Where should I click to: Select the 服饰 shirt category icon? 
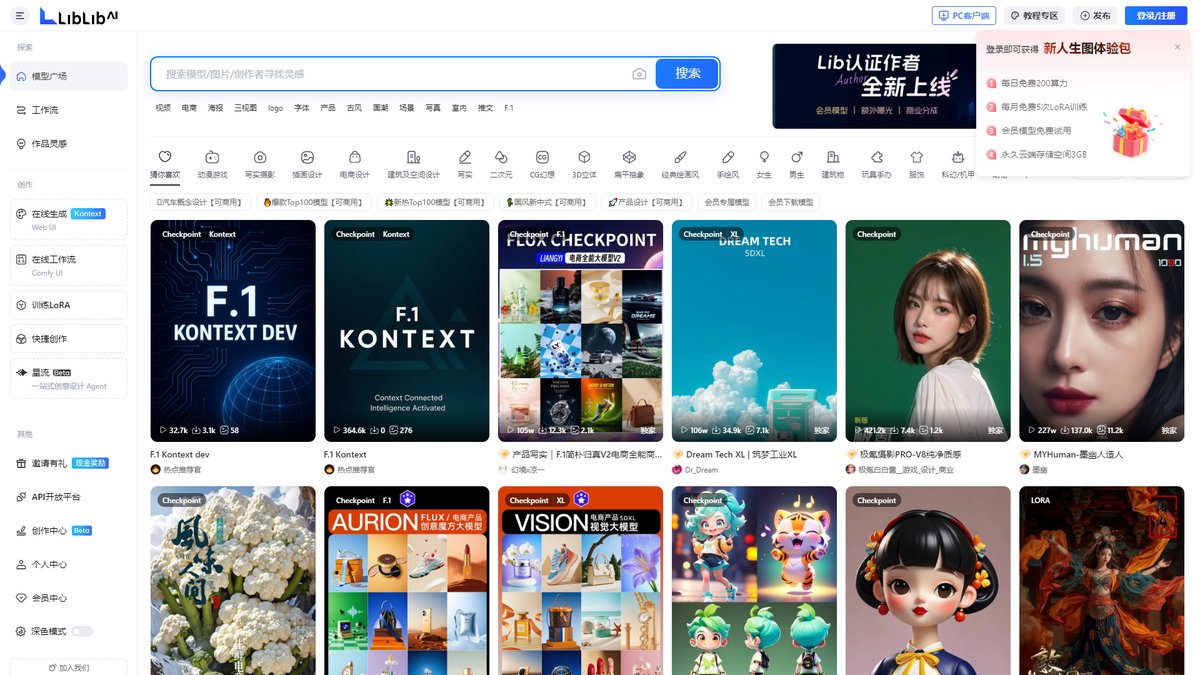(x=916, y=157)
